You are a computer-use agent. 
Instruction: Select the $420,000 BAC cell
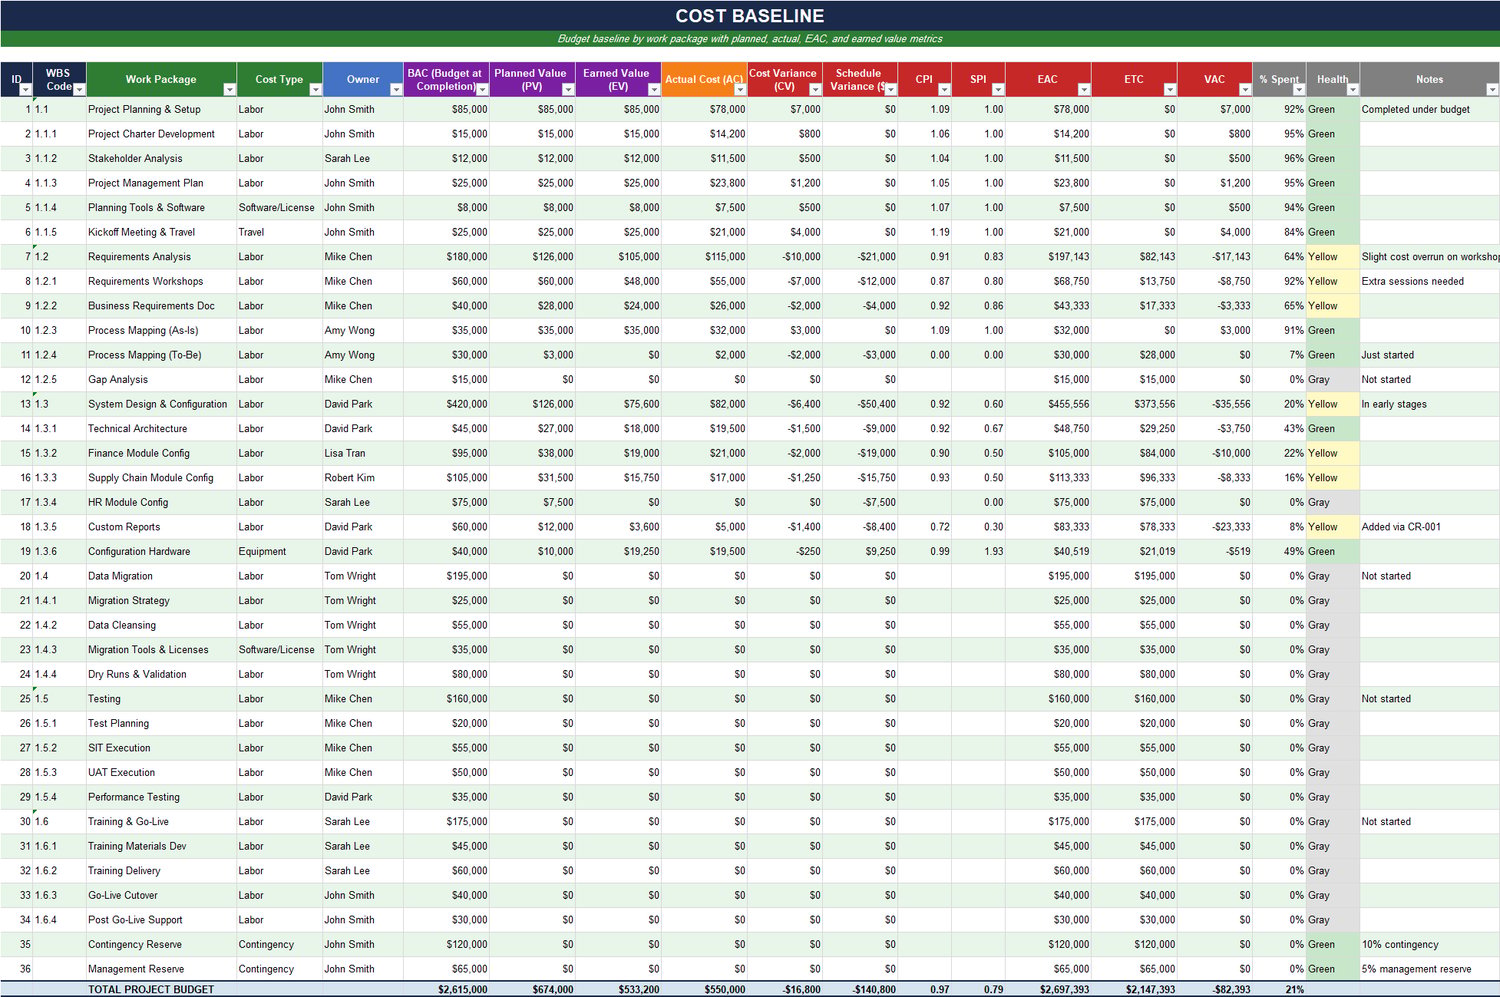pos(447,404)
